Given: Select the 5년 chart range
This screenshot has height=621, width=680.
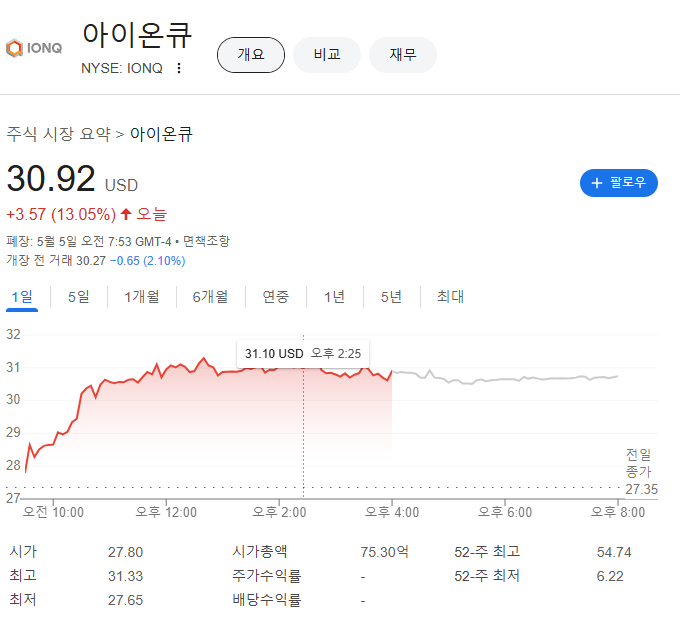Looking at the screenshot, I should click(391, 297).
